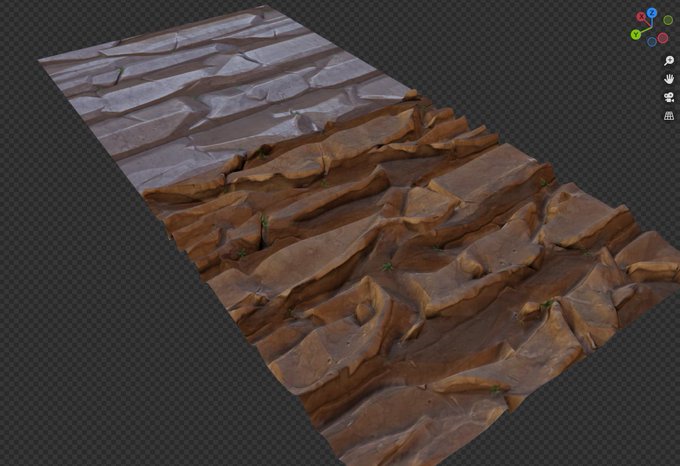Toggle perspective/orthographic with the grid icon
The height and width of the screenshot is (466, 680).
pyautogui.click(x=669, y=116)
